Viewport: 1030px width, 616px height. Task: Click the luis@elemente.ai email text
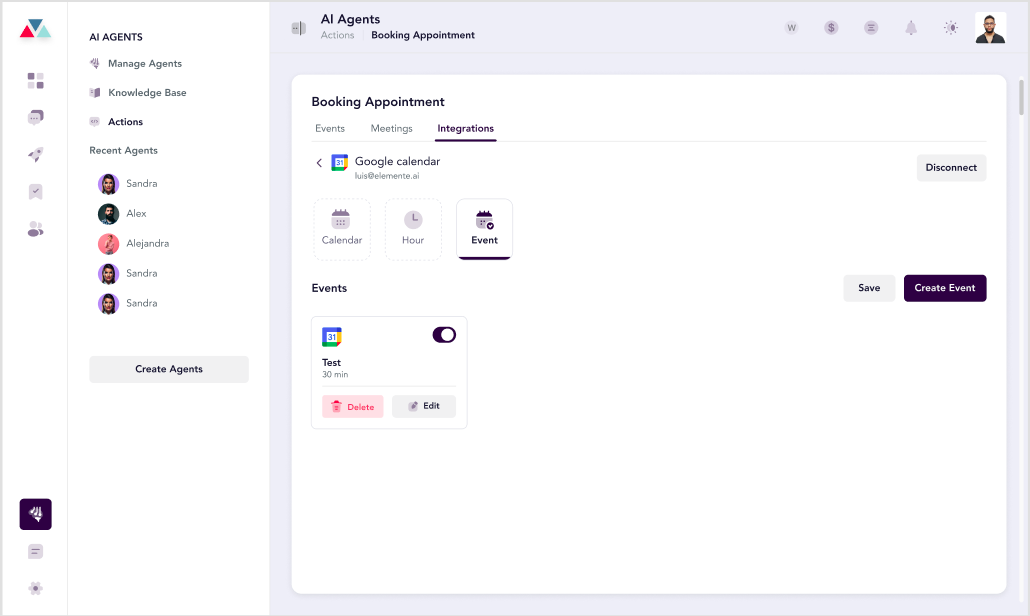387,176
